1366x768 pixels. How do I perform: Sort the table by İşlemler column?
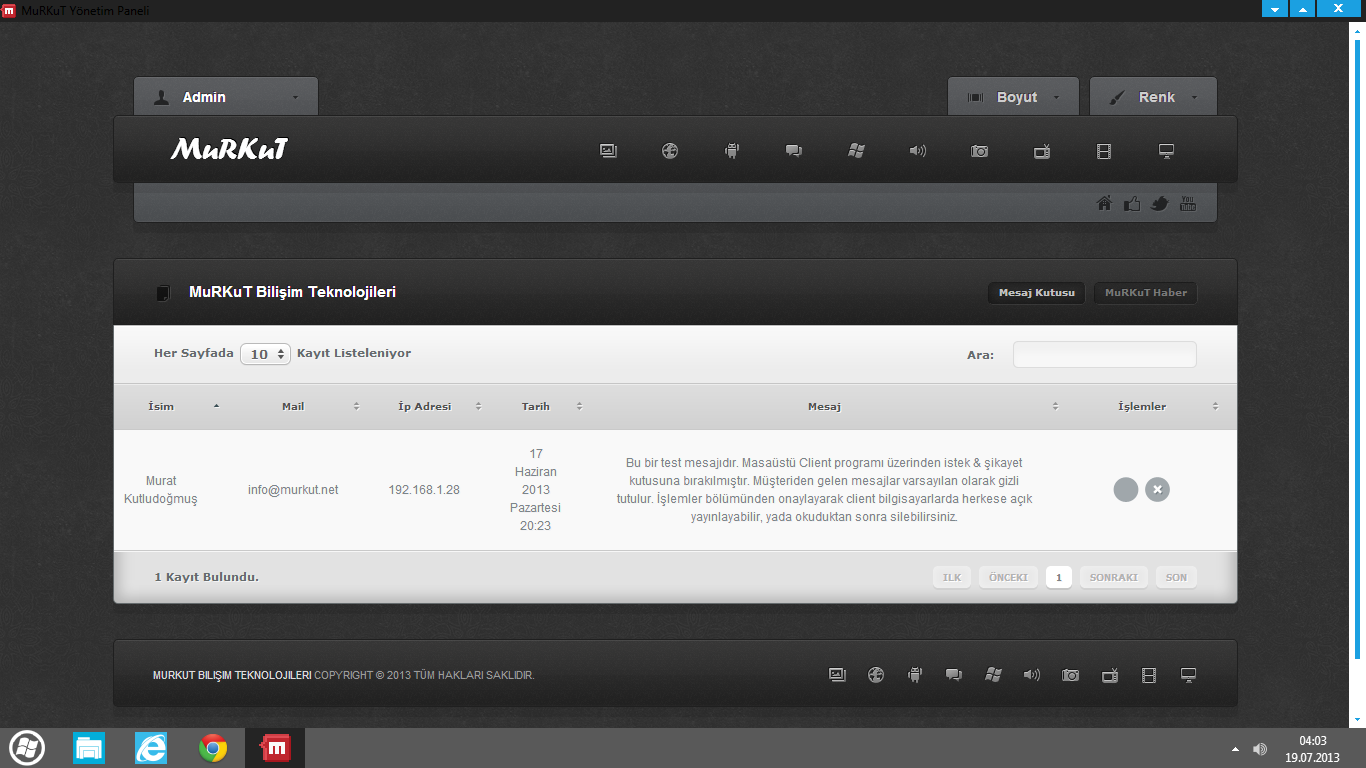point(1149,406)
